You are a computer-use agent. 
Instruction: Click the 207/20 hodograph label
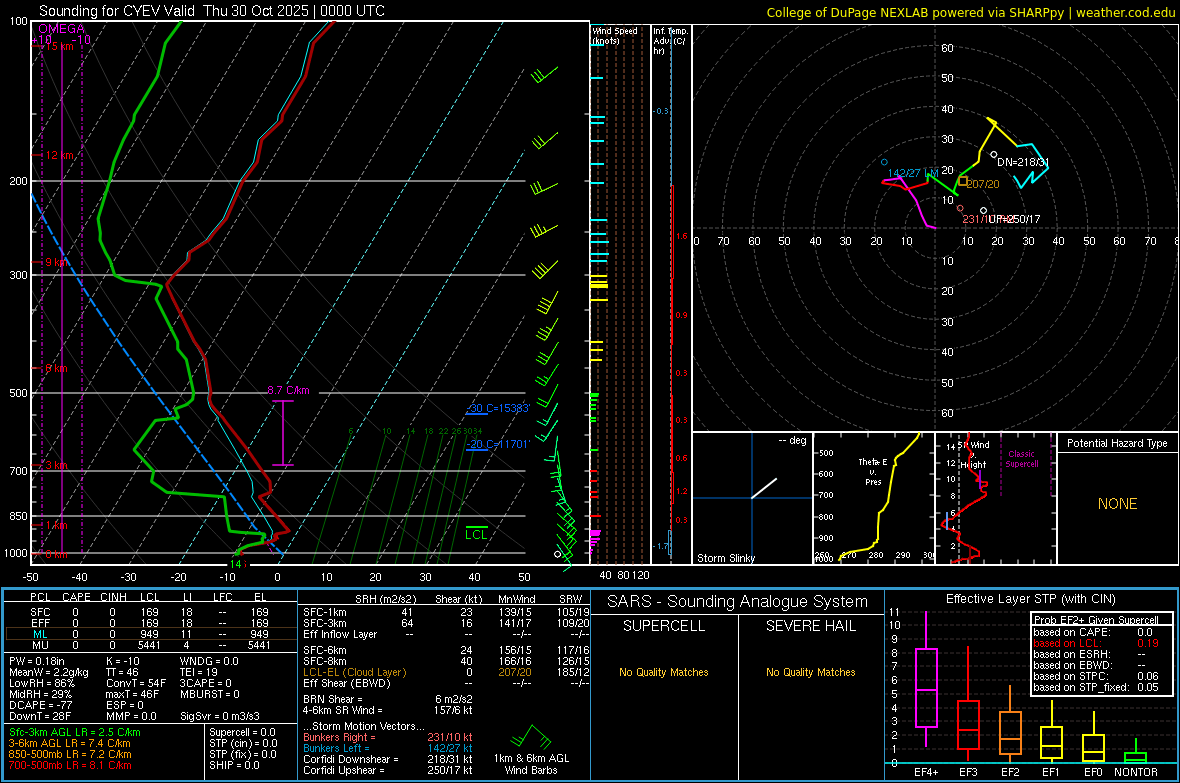[x=983, y=184]
